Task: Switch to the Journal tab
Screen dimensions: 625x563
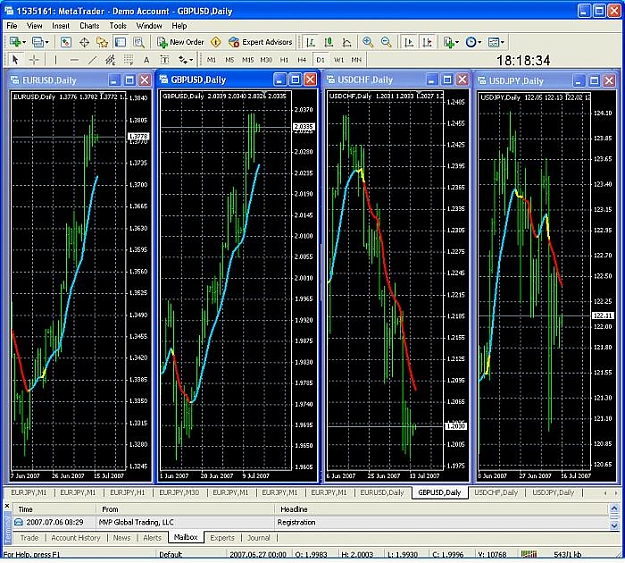Action: [259, 538]
